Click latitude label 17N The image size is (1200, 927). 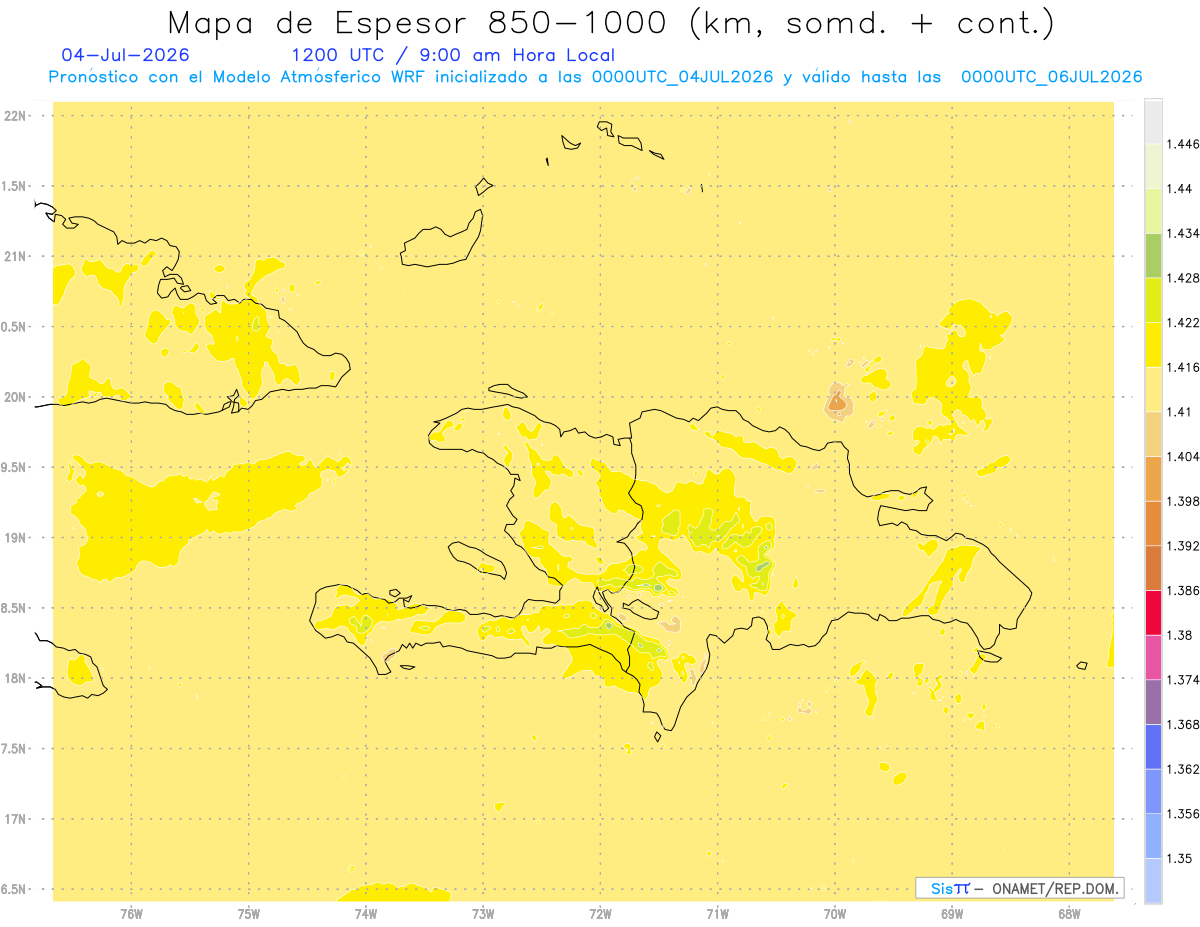point(16,819)
